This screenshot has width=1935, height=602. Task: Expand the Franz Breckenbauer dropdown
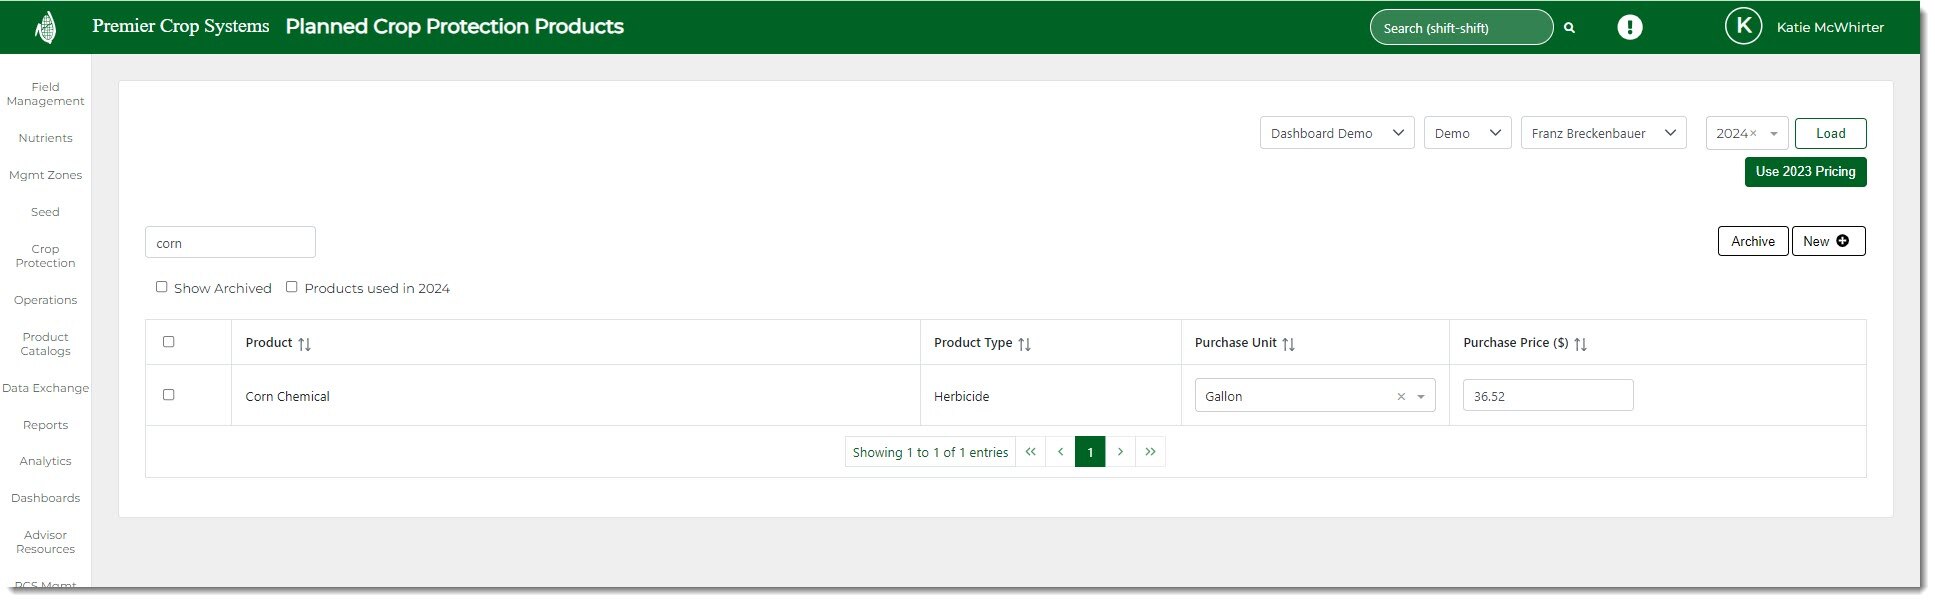[x=1602, y=133]
